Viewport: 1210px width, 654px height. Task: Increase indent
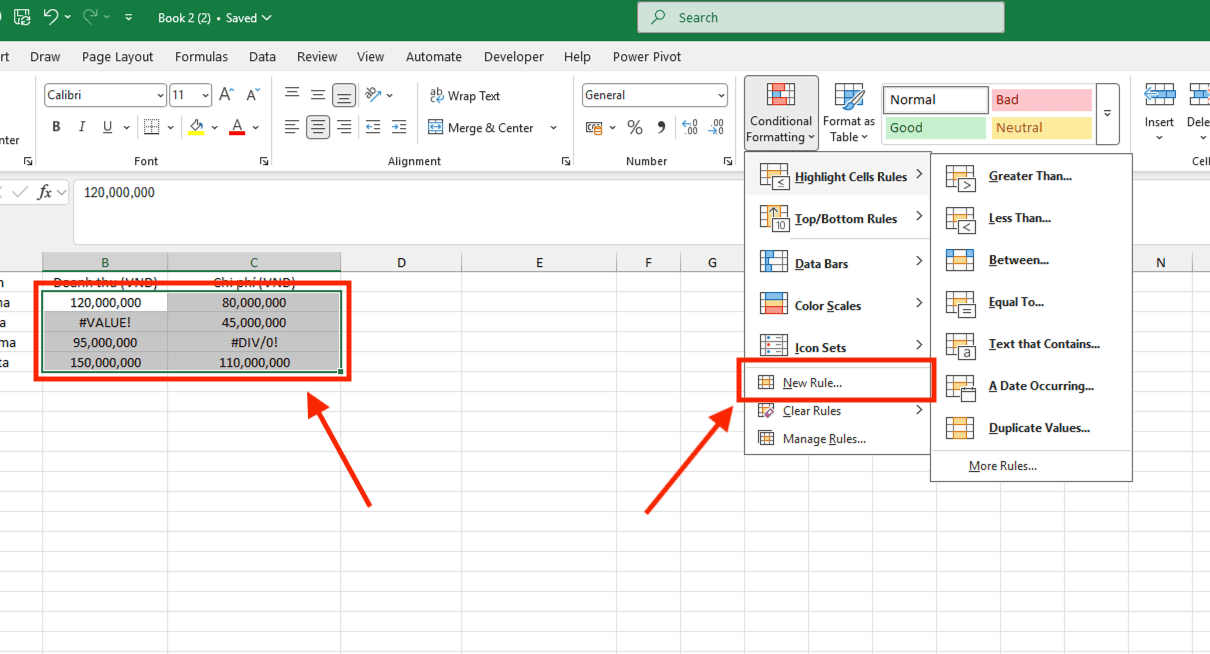[399, 127]
